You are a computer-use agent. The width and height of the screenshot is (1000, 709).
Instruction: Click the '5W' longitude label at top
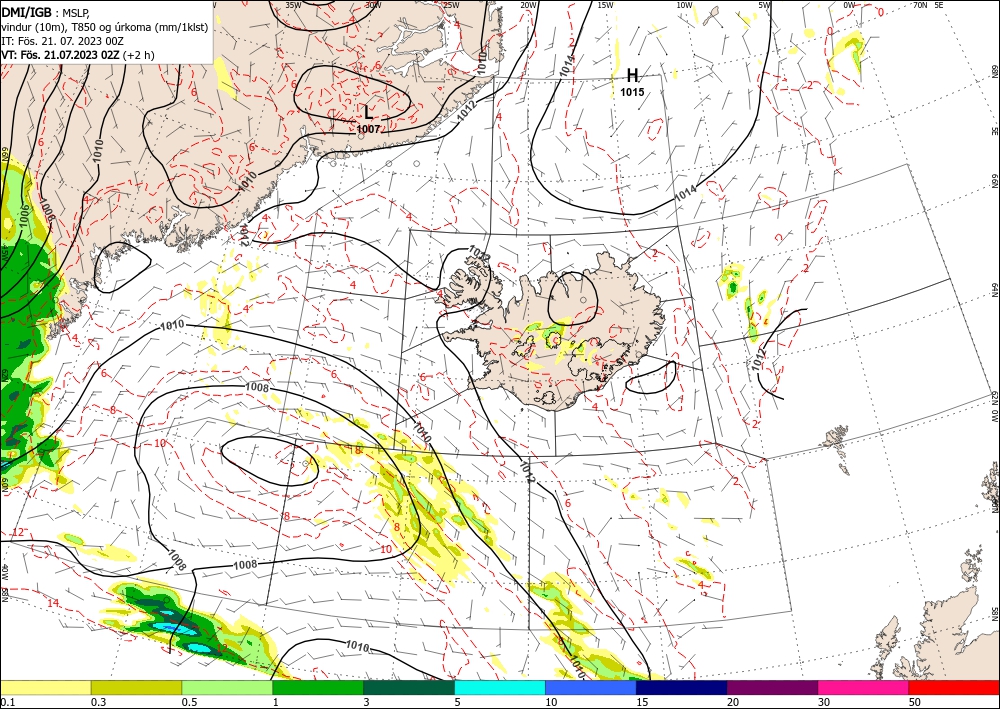pyautogui.click(x=765, y=5)
